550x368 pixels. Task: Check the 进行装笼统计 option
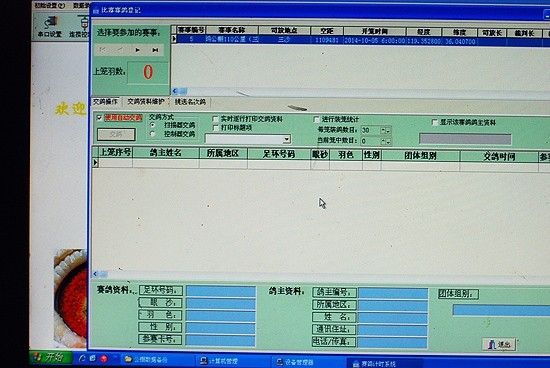pos(316,119)
